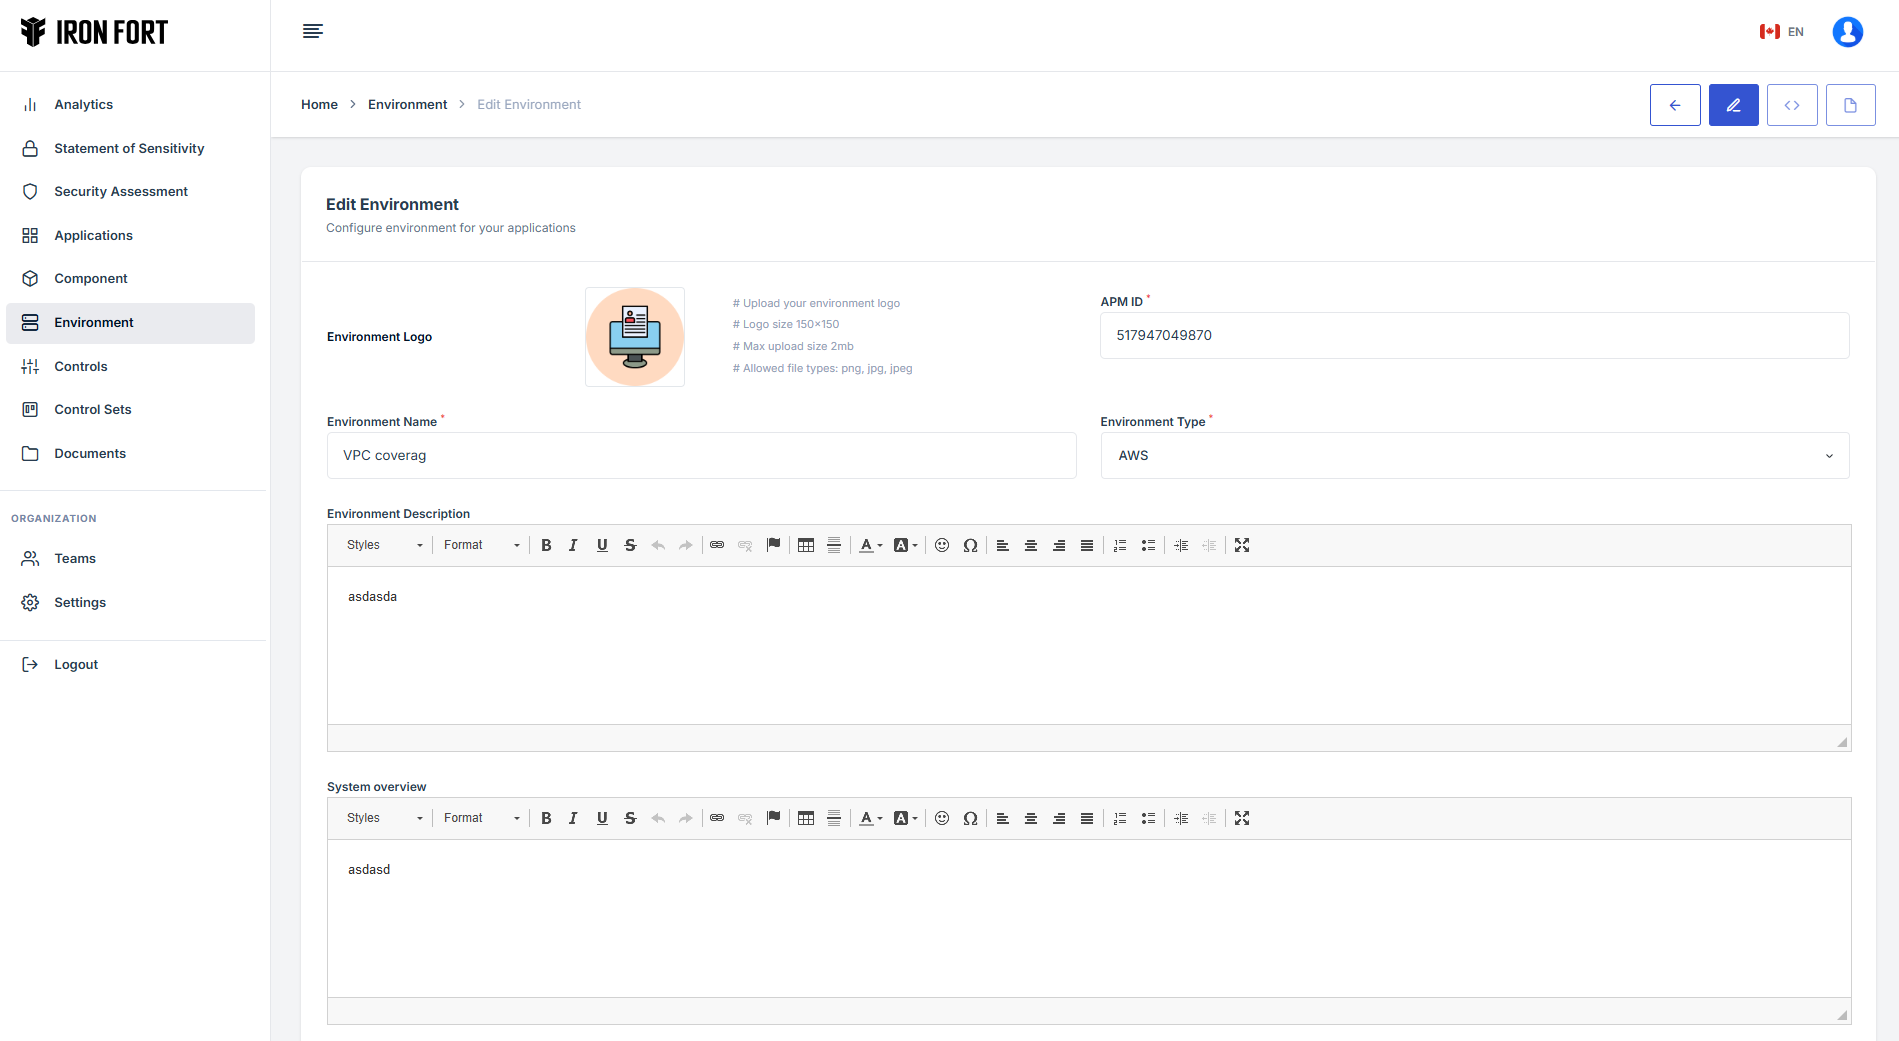This screenshot has width=1899, height=1041.
Task: Insert emoji in Environment Description editor
Action: click(x=941, y=545)
